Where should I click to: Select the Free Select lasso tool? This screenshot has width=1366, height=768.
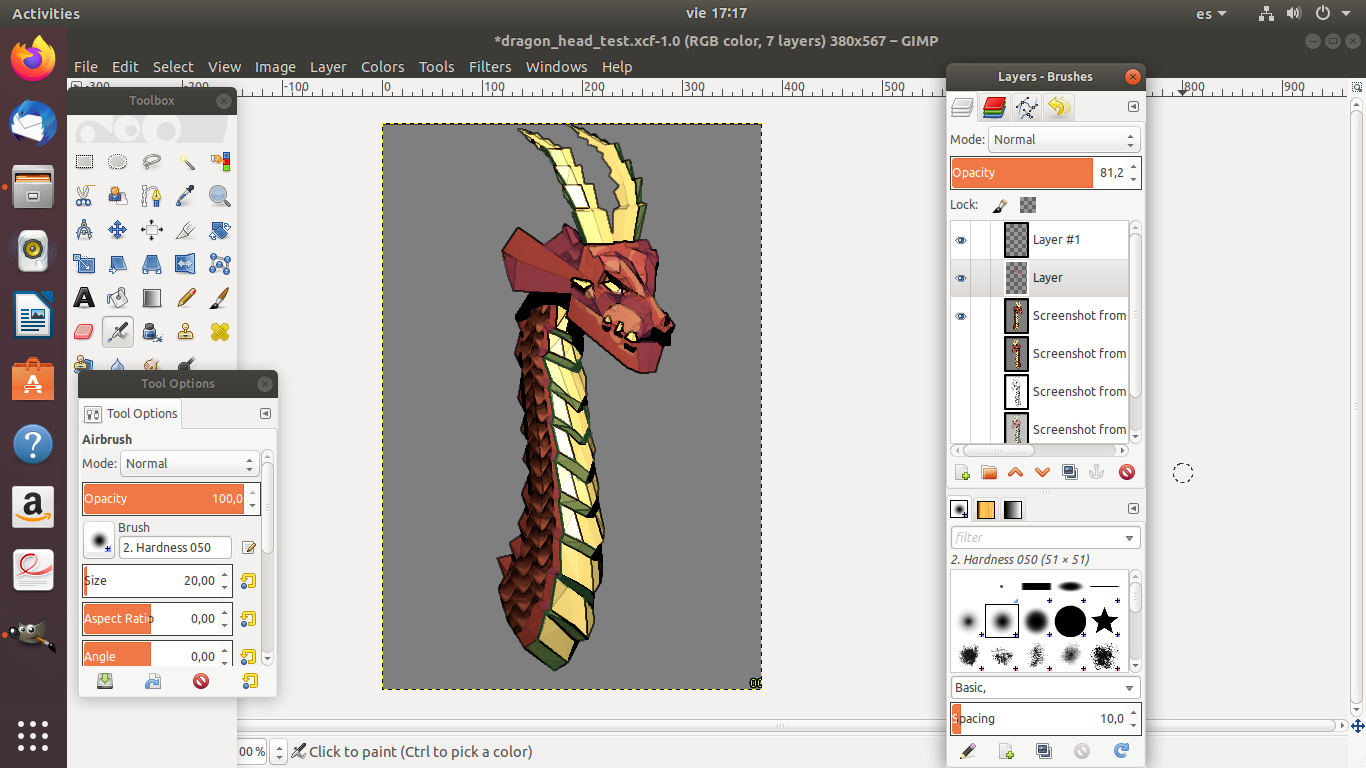[152, 161]
